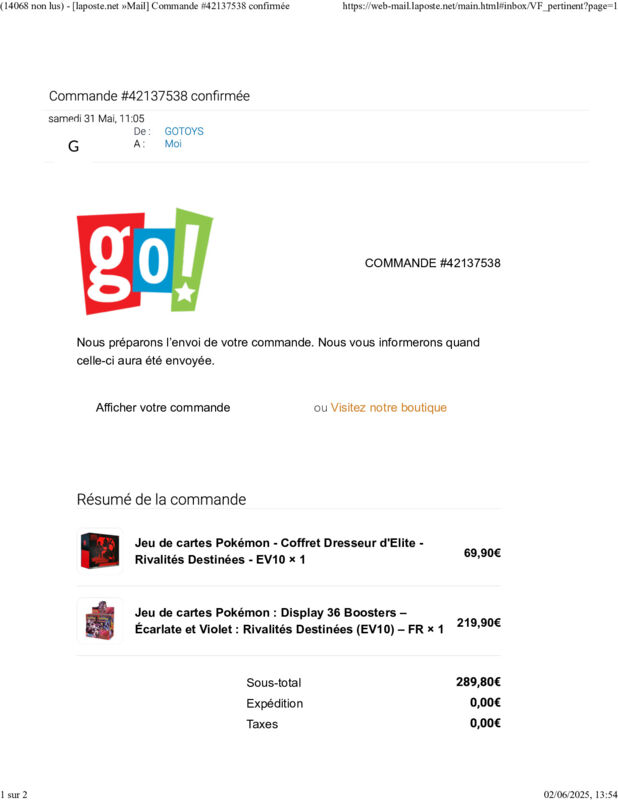Screen dimensions: 618x800
Task: Select the Display 36 Boosters product title
Action: coord(289,621)
